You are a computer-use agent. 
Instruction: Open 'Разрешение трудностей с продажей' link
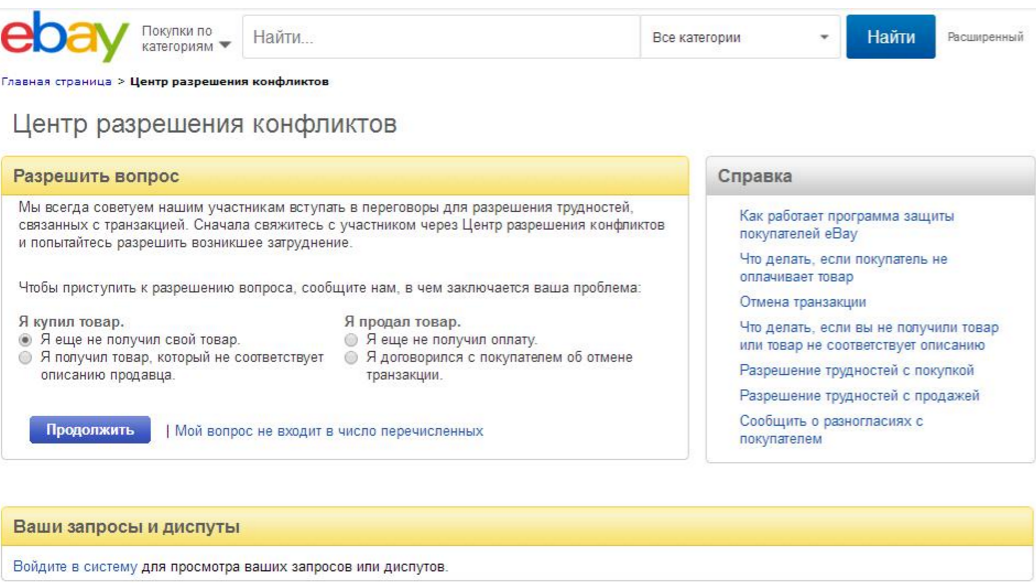click(x=859, y=395)
